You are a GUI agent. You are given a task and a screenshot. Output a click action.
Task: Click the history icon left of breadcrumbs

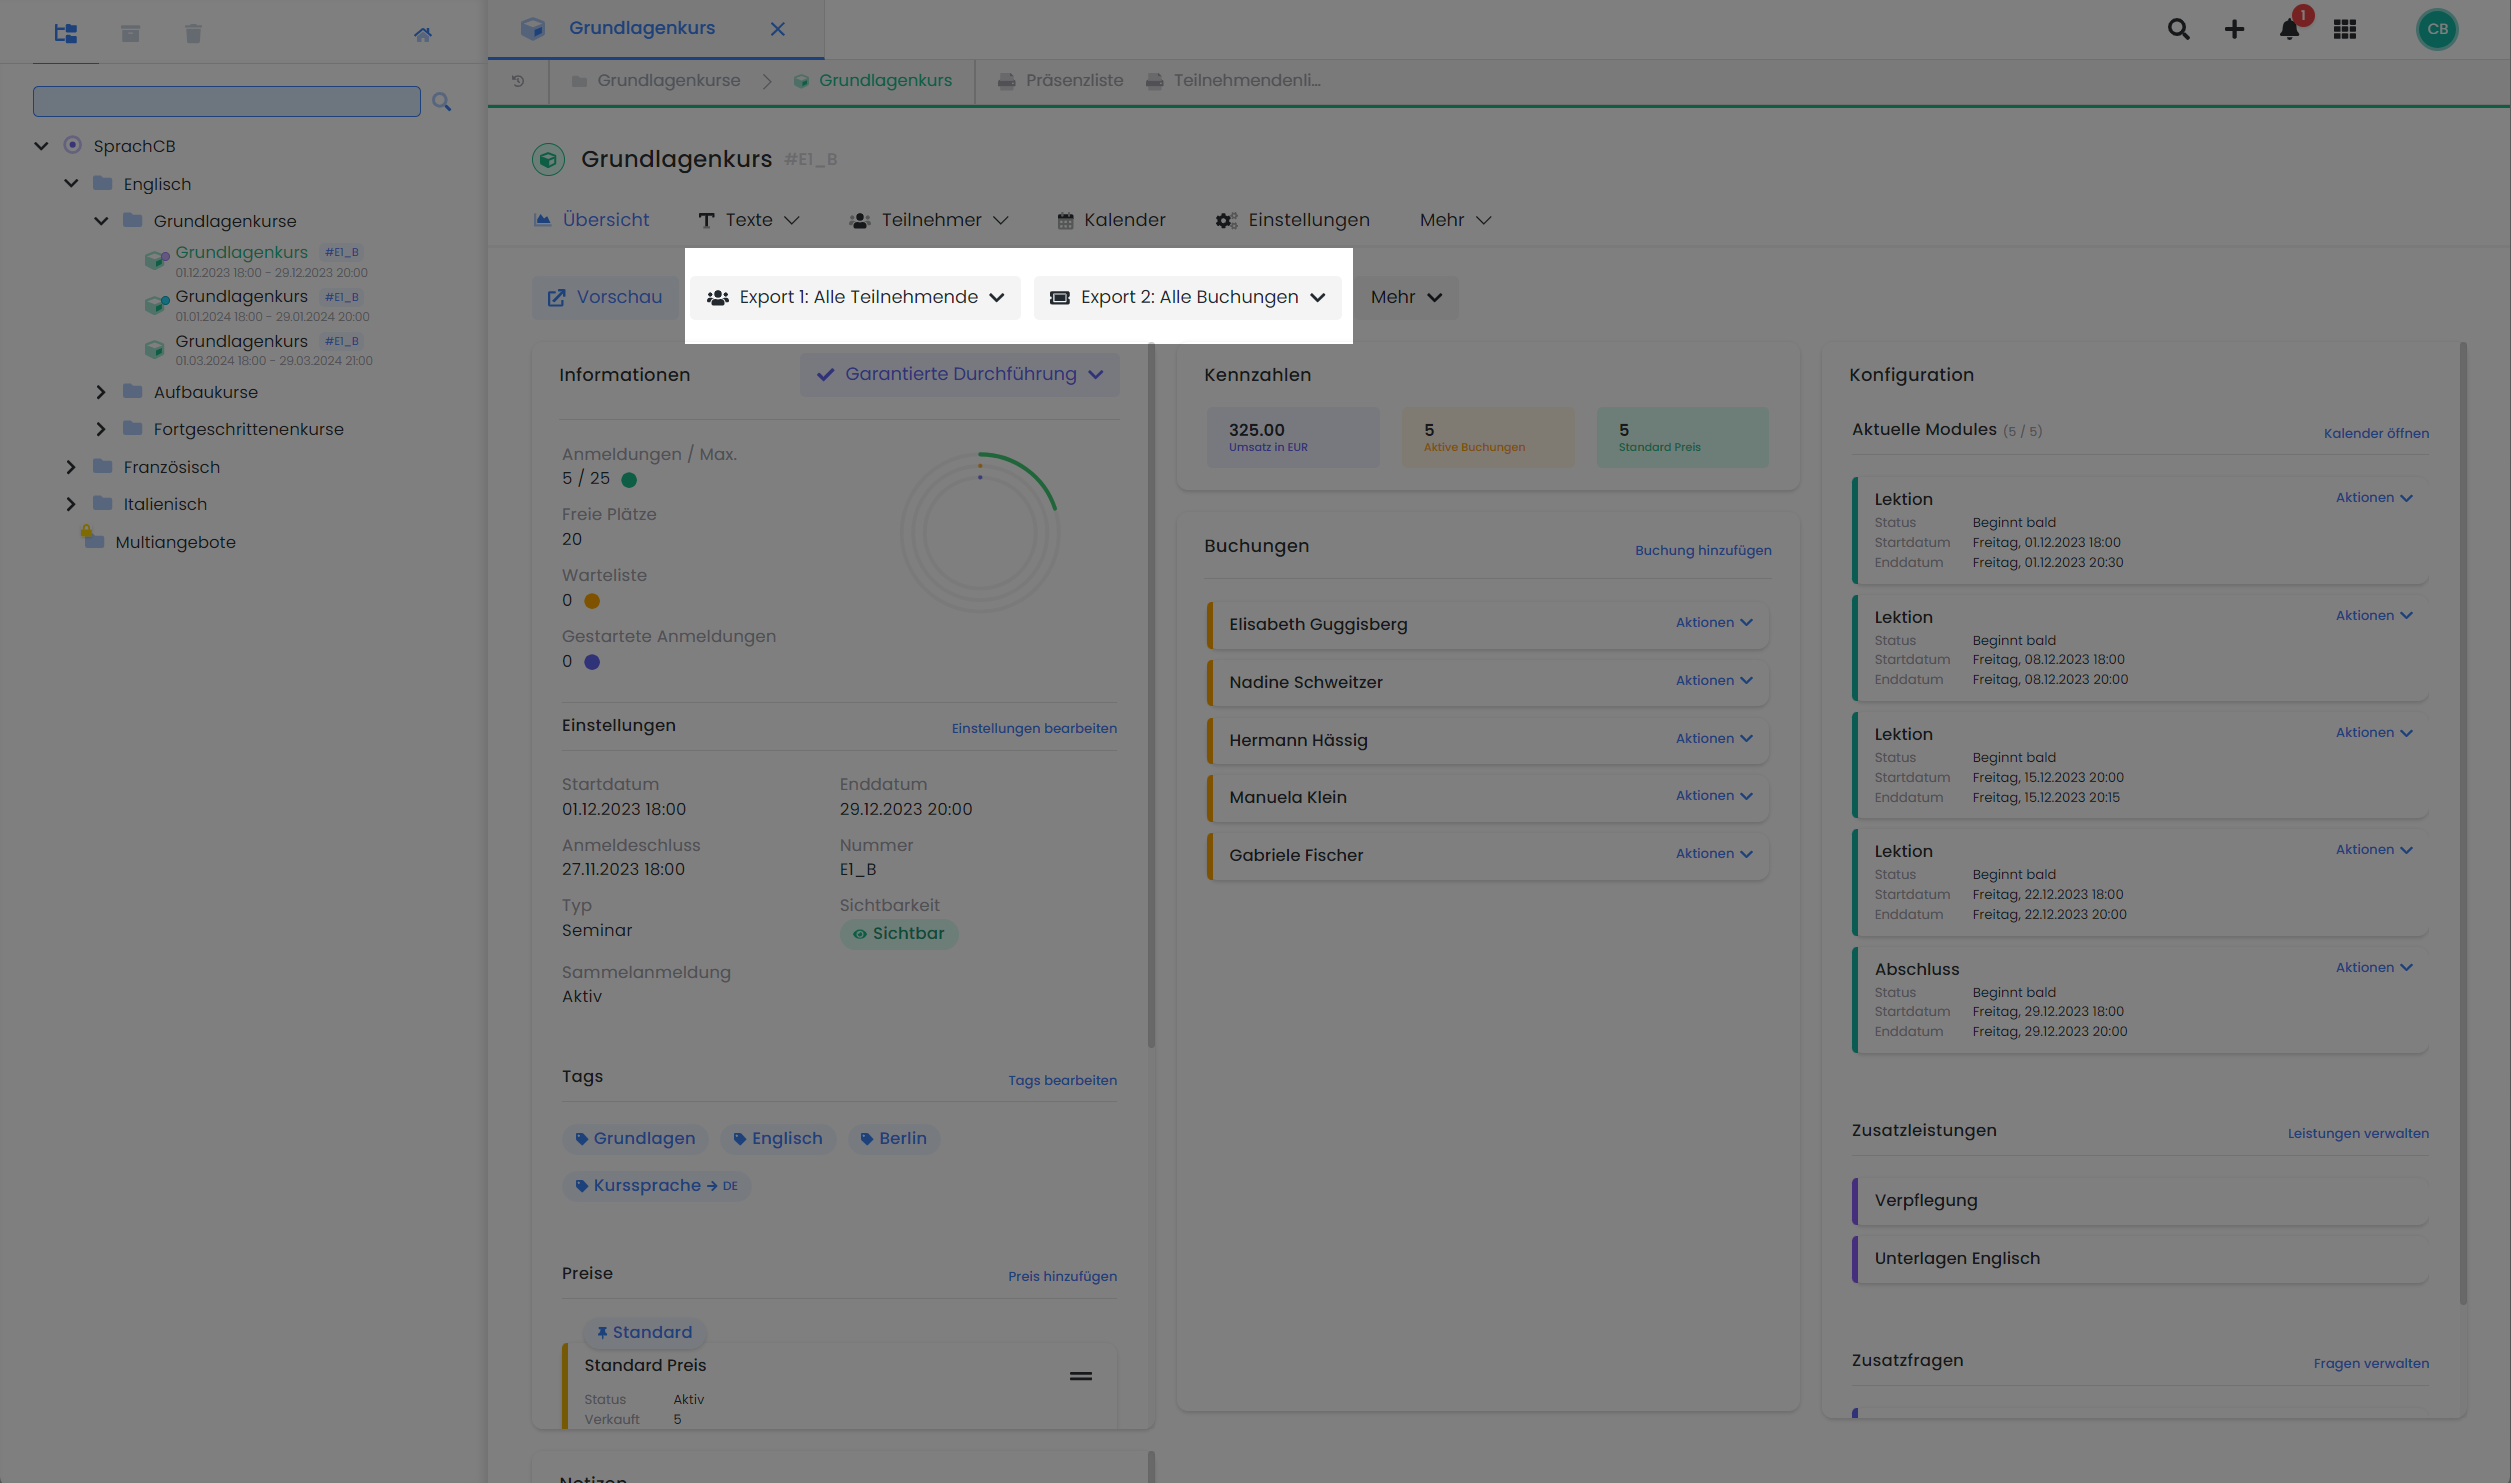click(518, 81)
